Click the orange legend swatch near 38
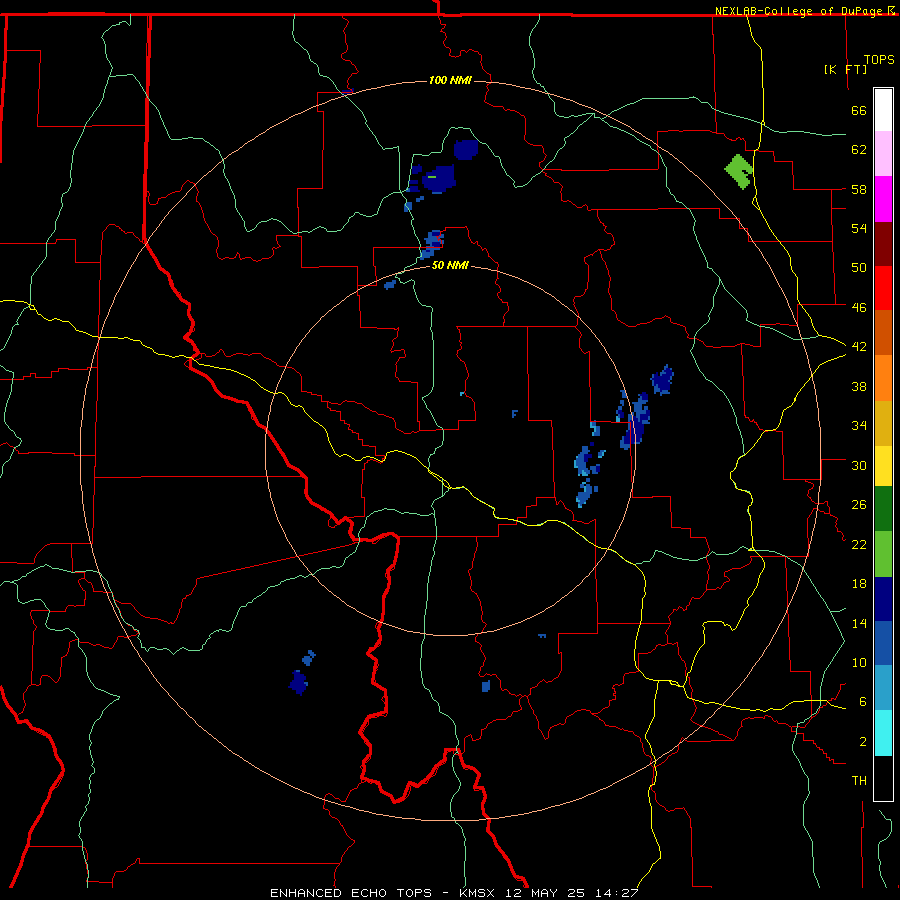 point(883,378)
